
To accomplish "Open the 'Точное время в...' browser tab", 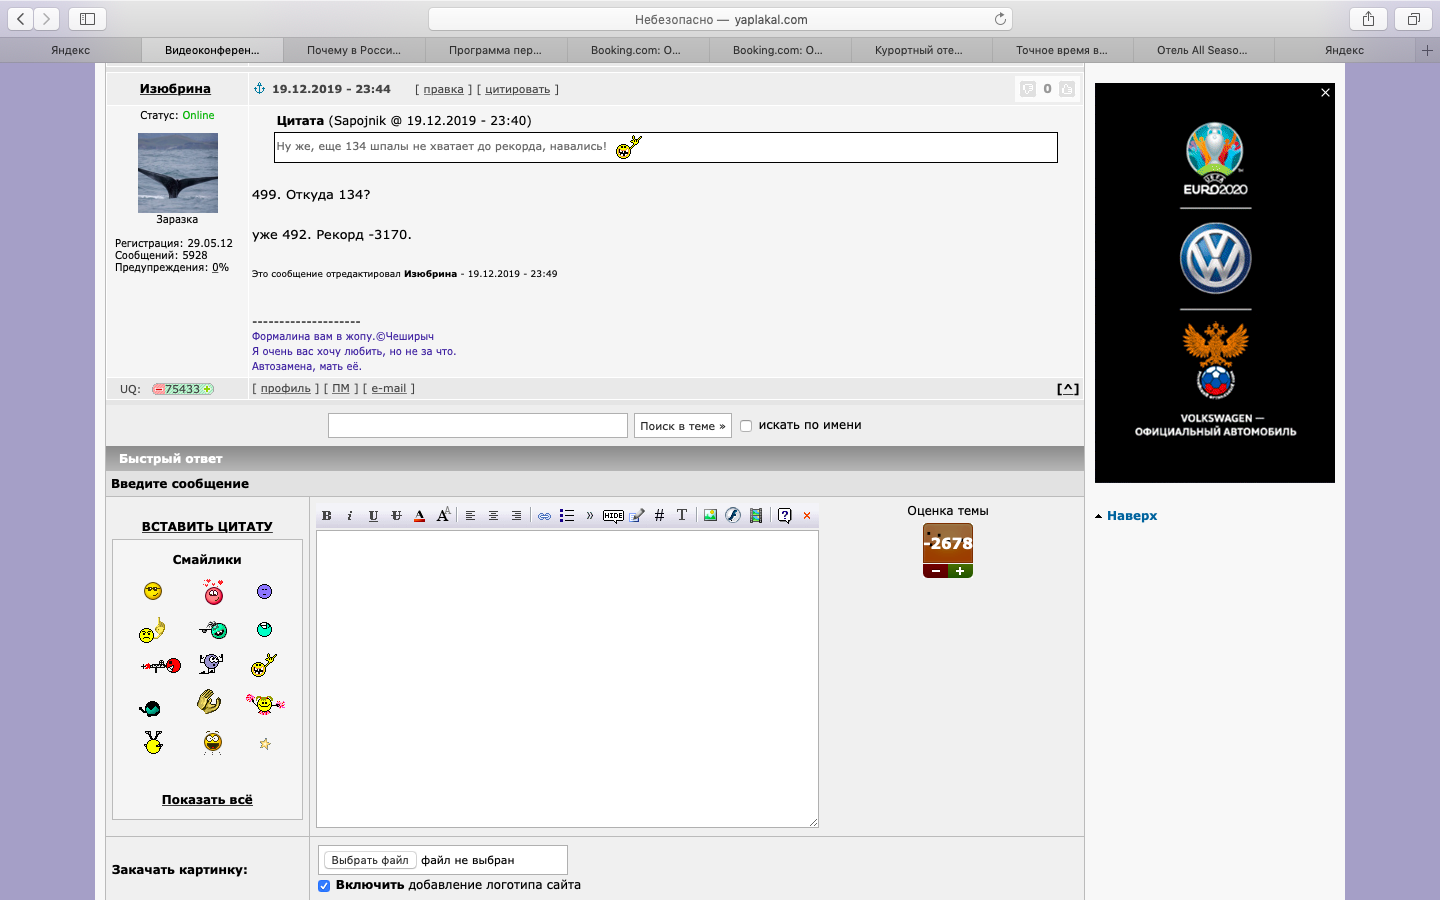I will tap(1062, 50).
